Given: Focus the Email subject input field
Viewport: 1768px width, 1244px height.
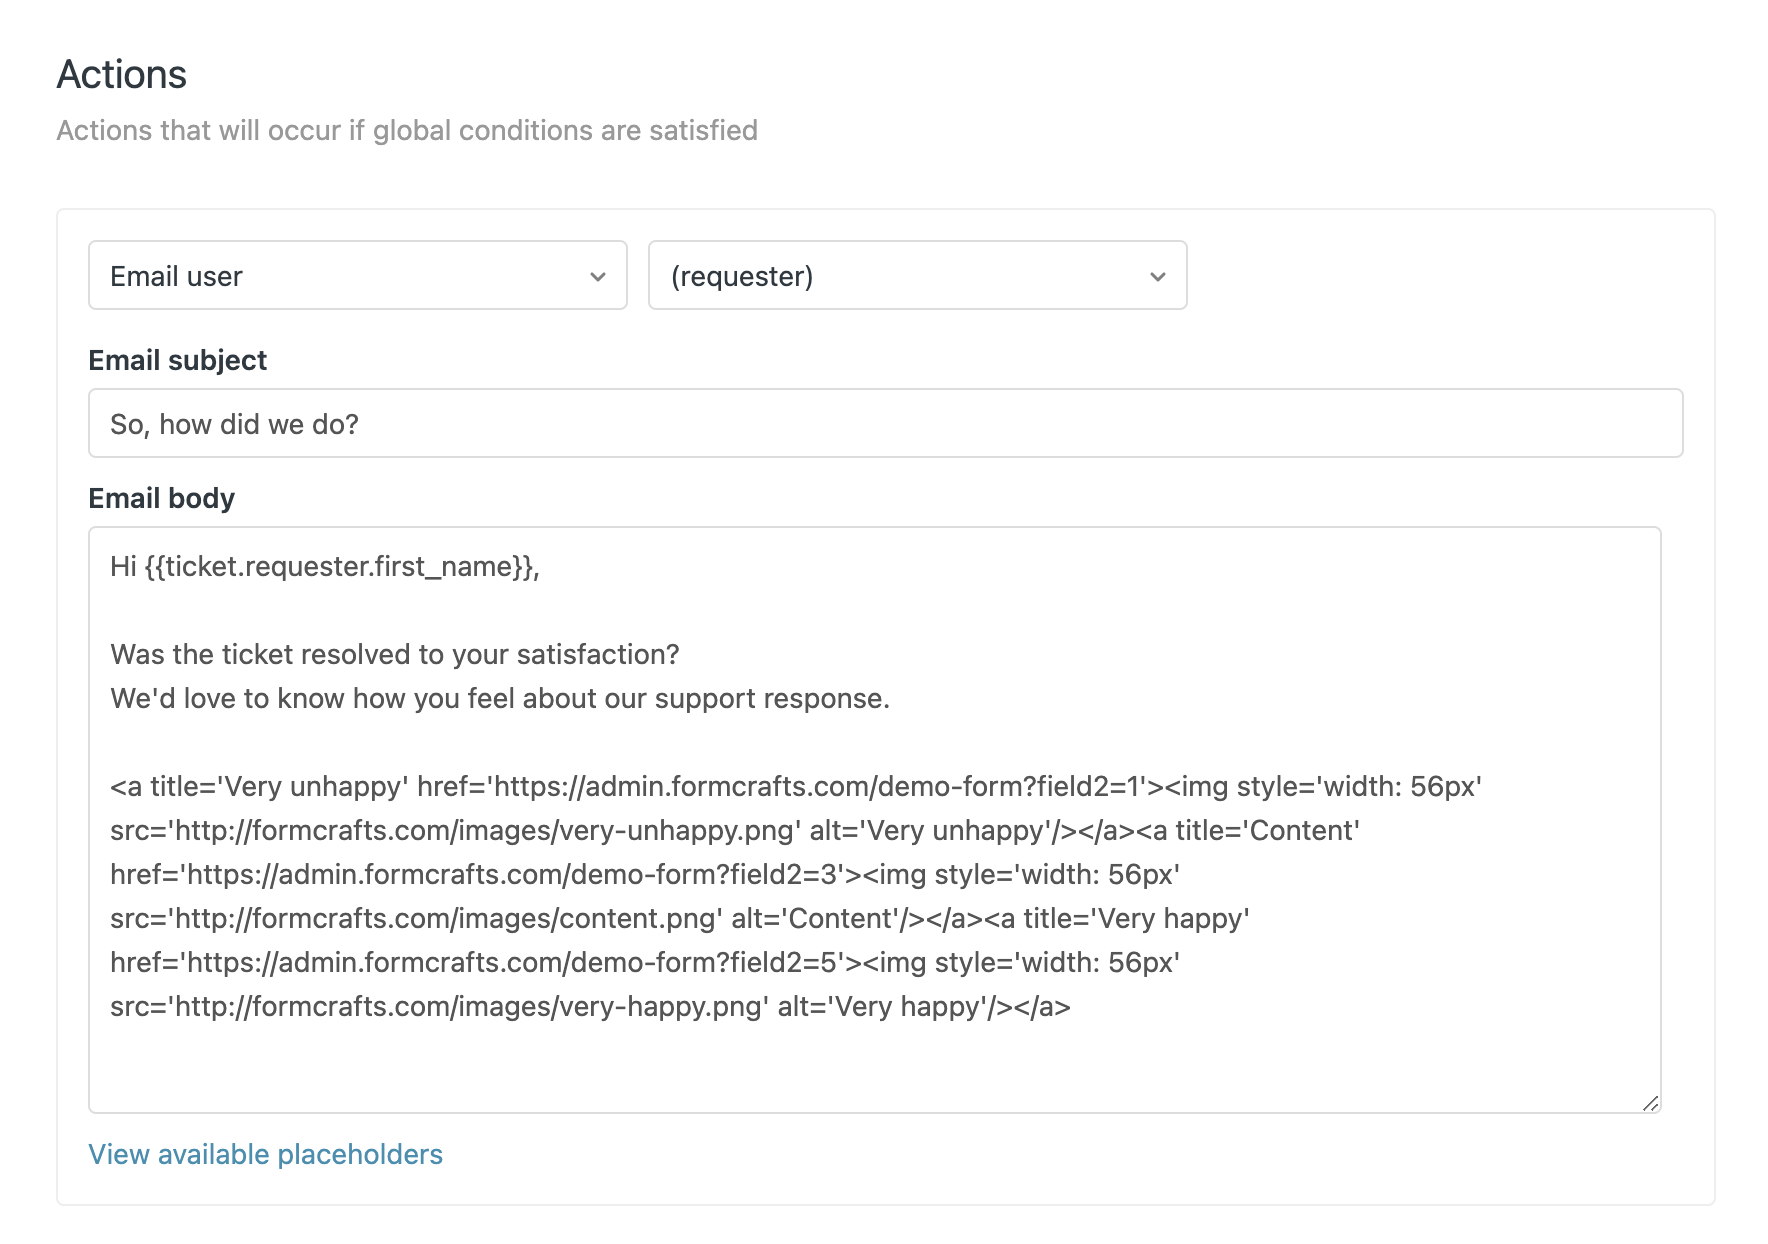Looking at the screenshot, I should click(885, 423).
